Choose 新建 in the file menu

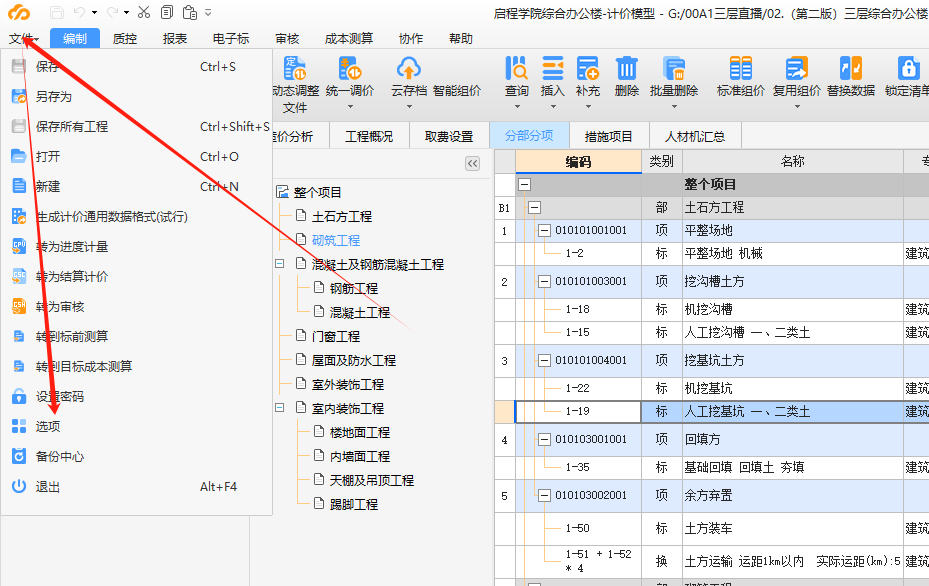[x=136, y=187]
